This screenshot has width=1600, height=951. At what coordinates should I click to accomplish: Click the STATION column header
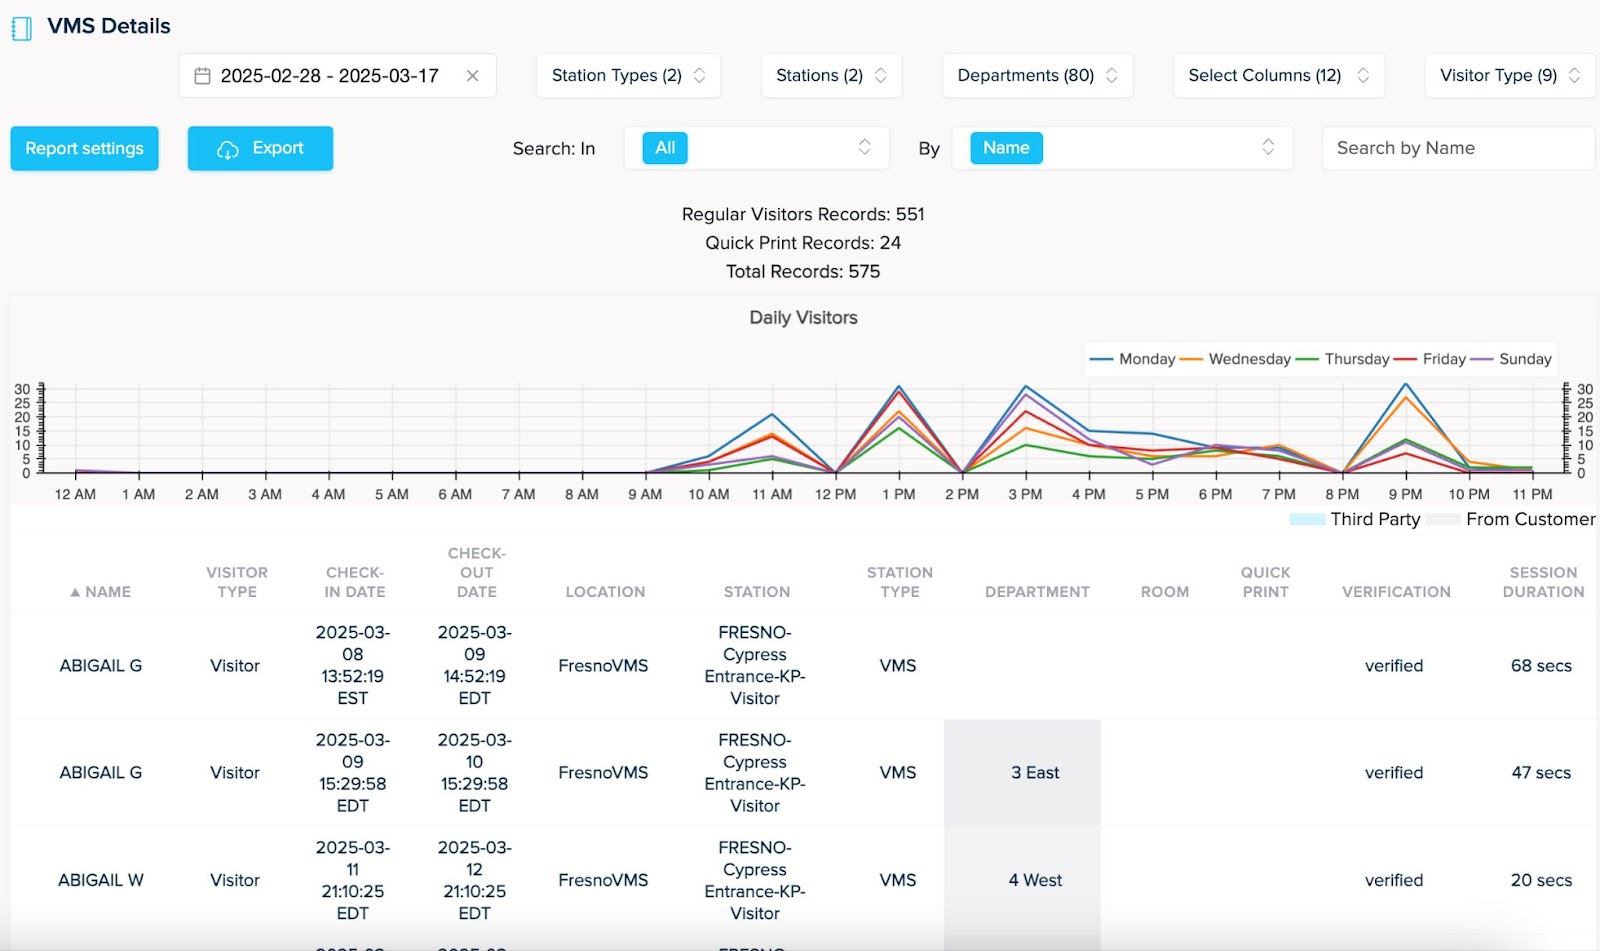[x=757, y=592]
